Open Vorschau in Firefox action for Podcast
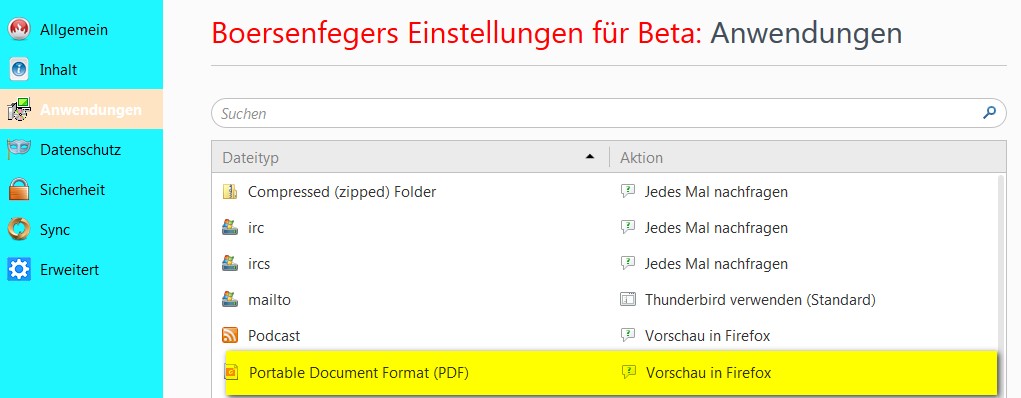The height and width of the screenshot is (398, 1021). click(x=707, y=335)
